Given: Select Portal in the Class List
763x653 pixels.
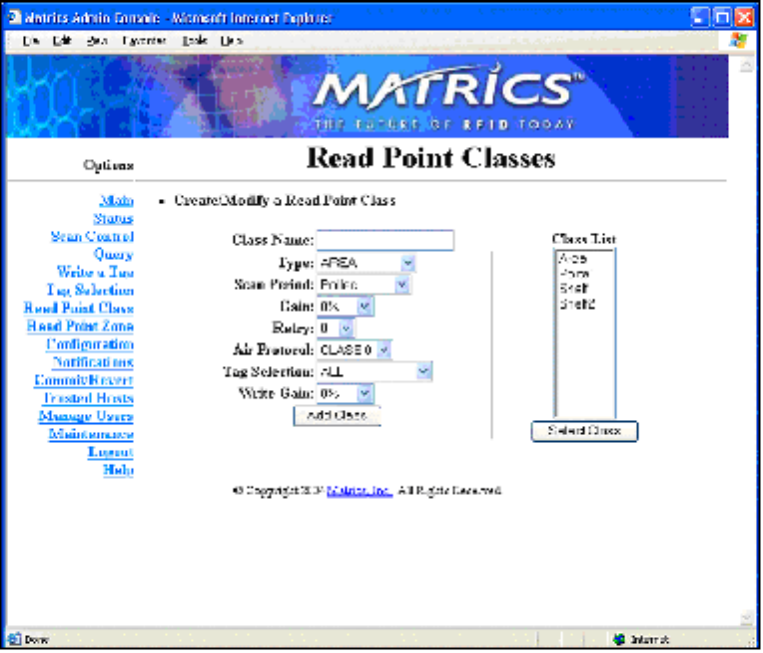Looking at the screenshot, I should (x=575, y=274).
